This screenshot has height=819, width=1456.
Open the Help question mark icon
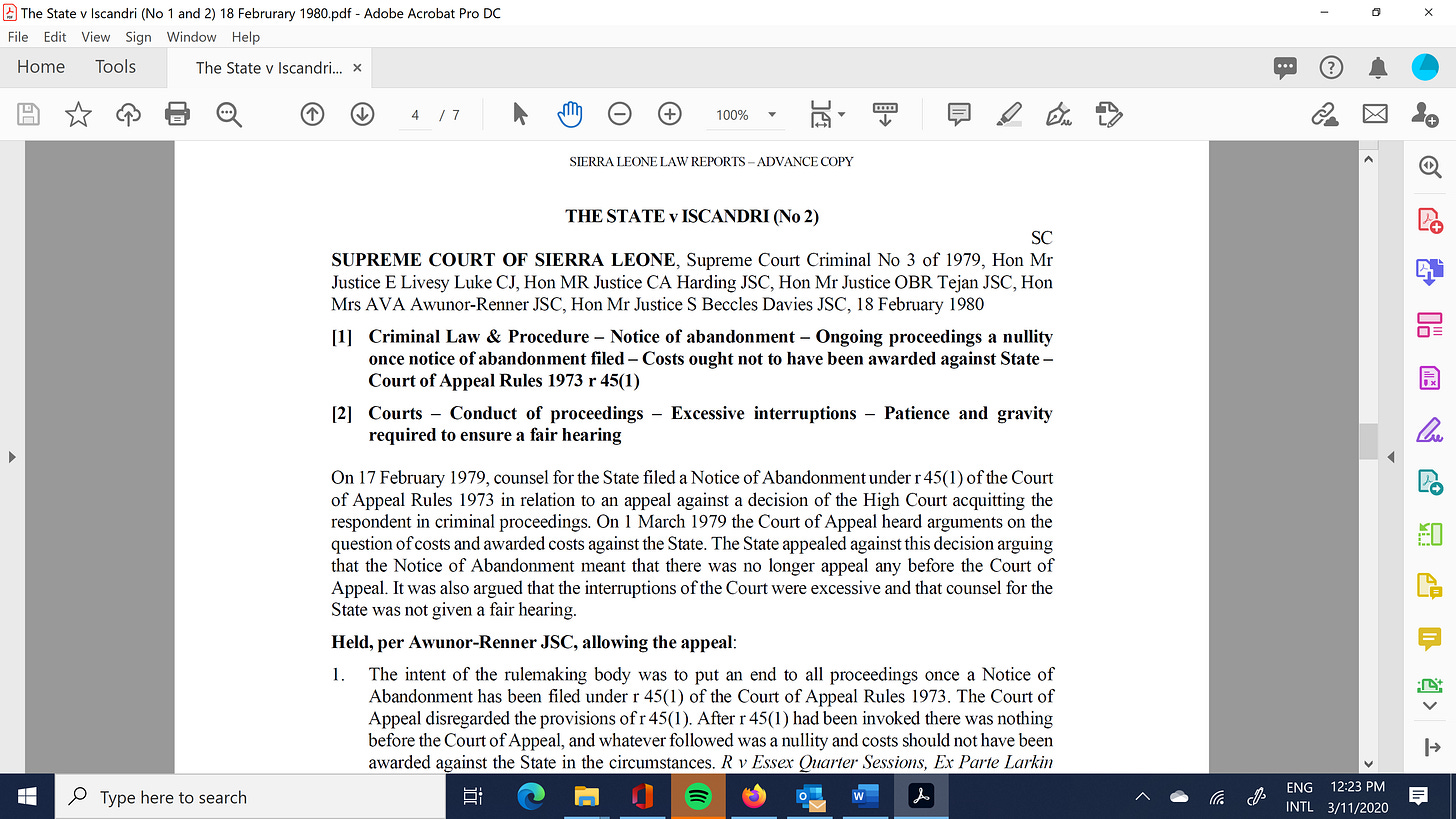point(1331,67)
